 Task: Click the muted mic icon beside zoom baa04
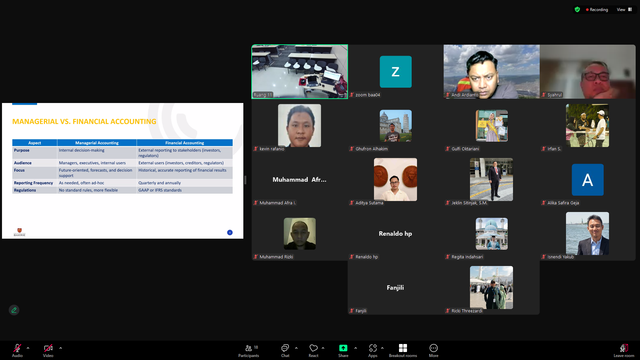point(352,95)
